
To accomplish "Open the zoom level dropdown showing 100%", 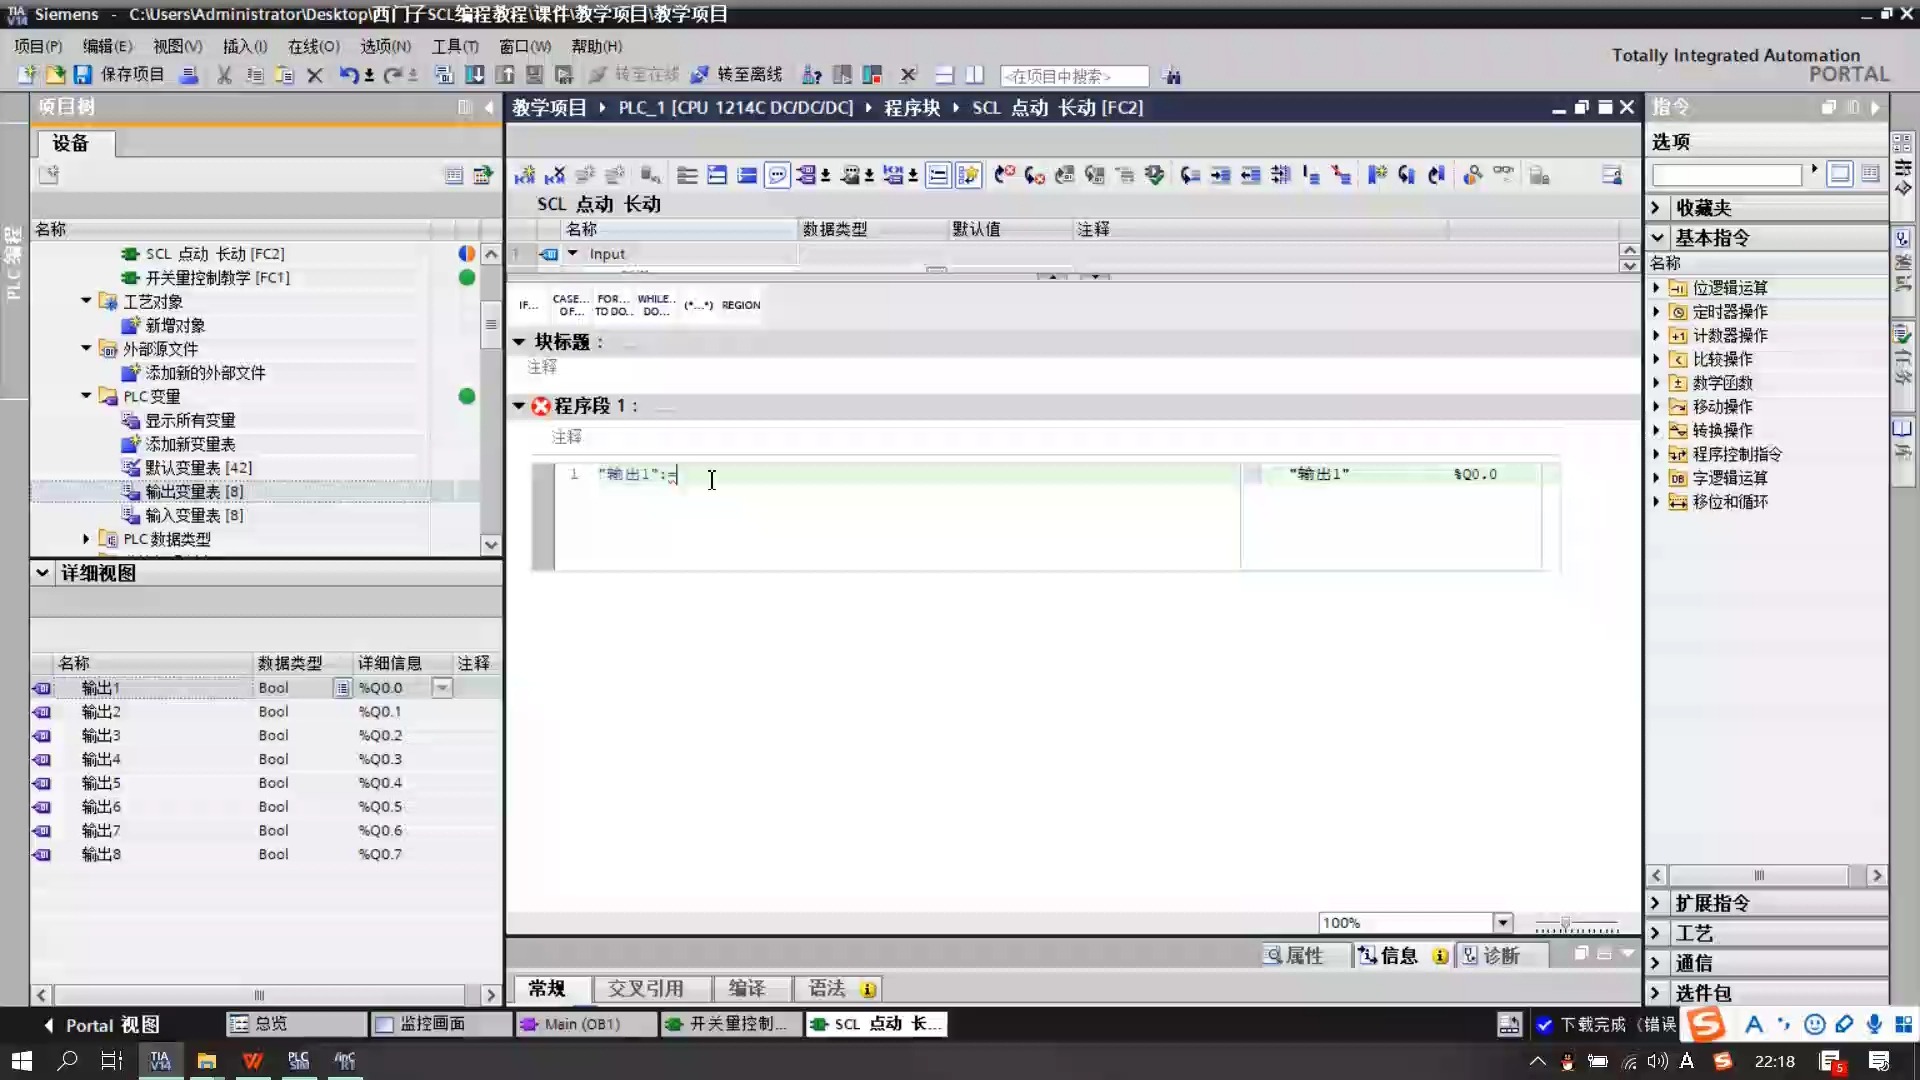I will pyautogui.click(x=1504, y=922).
